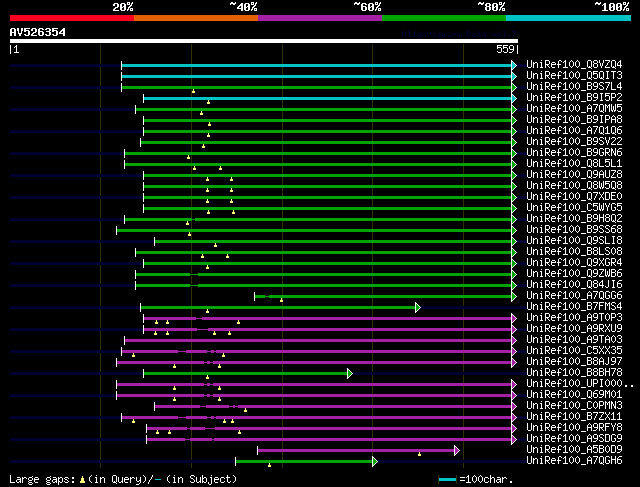Click the UniRef100_B8AJ97 label

click(574, 362)
